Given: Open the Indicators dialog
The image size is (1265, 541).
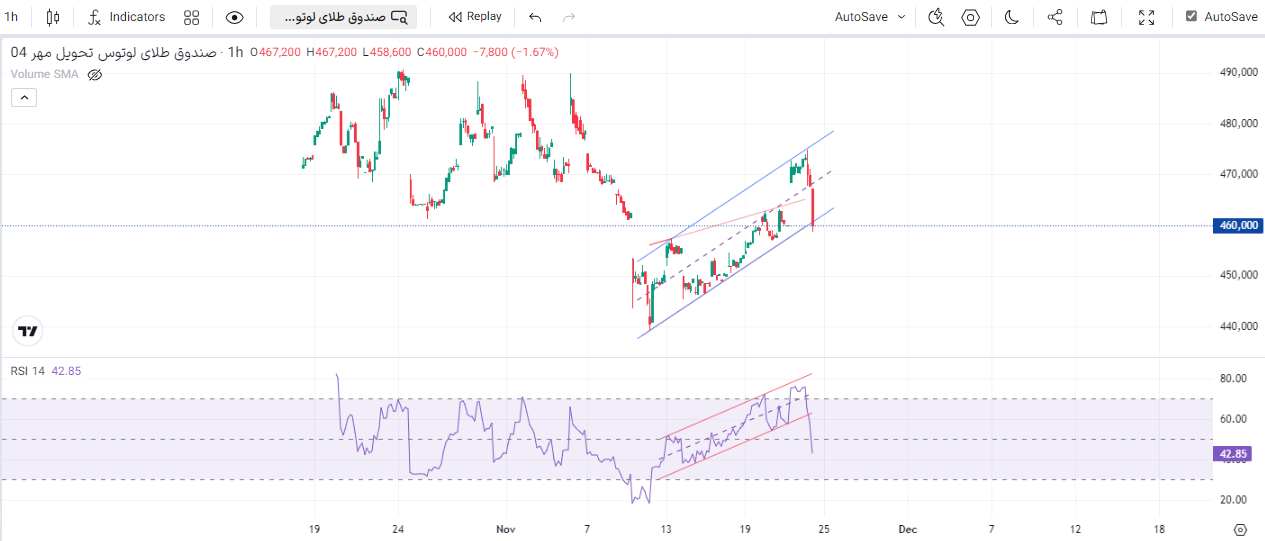Looking at the screenshot, I should [126, 17].
